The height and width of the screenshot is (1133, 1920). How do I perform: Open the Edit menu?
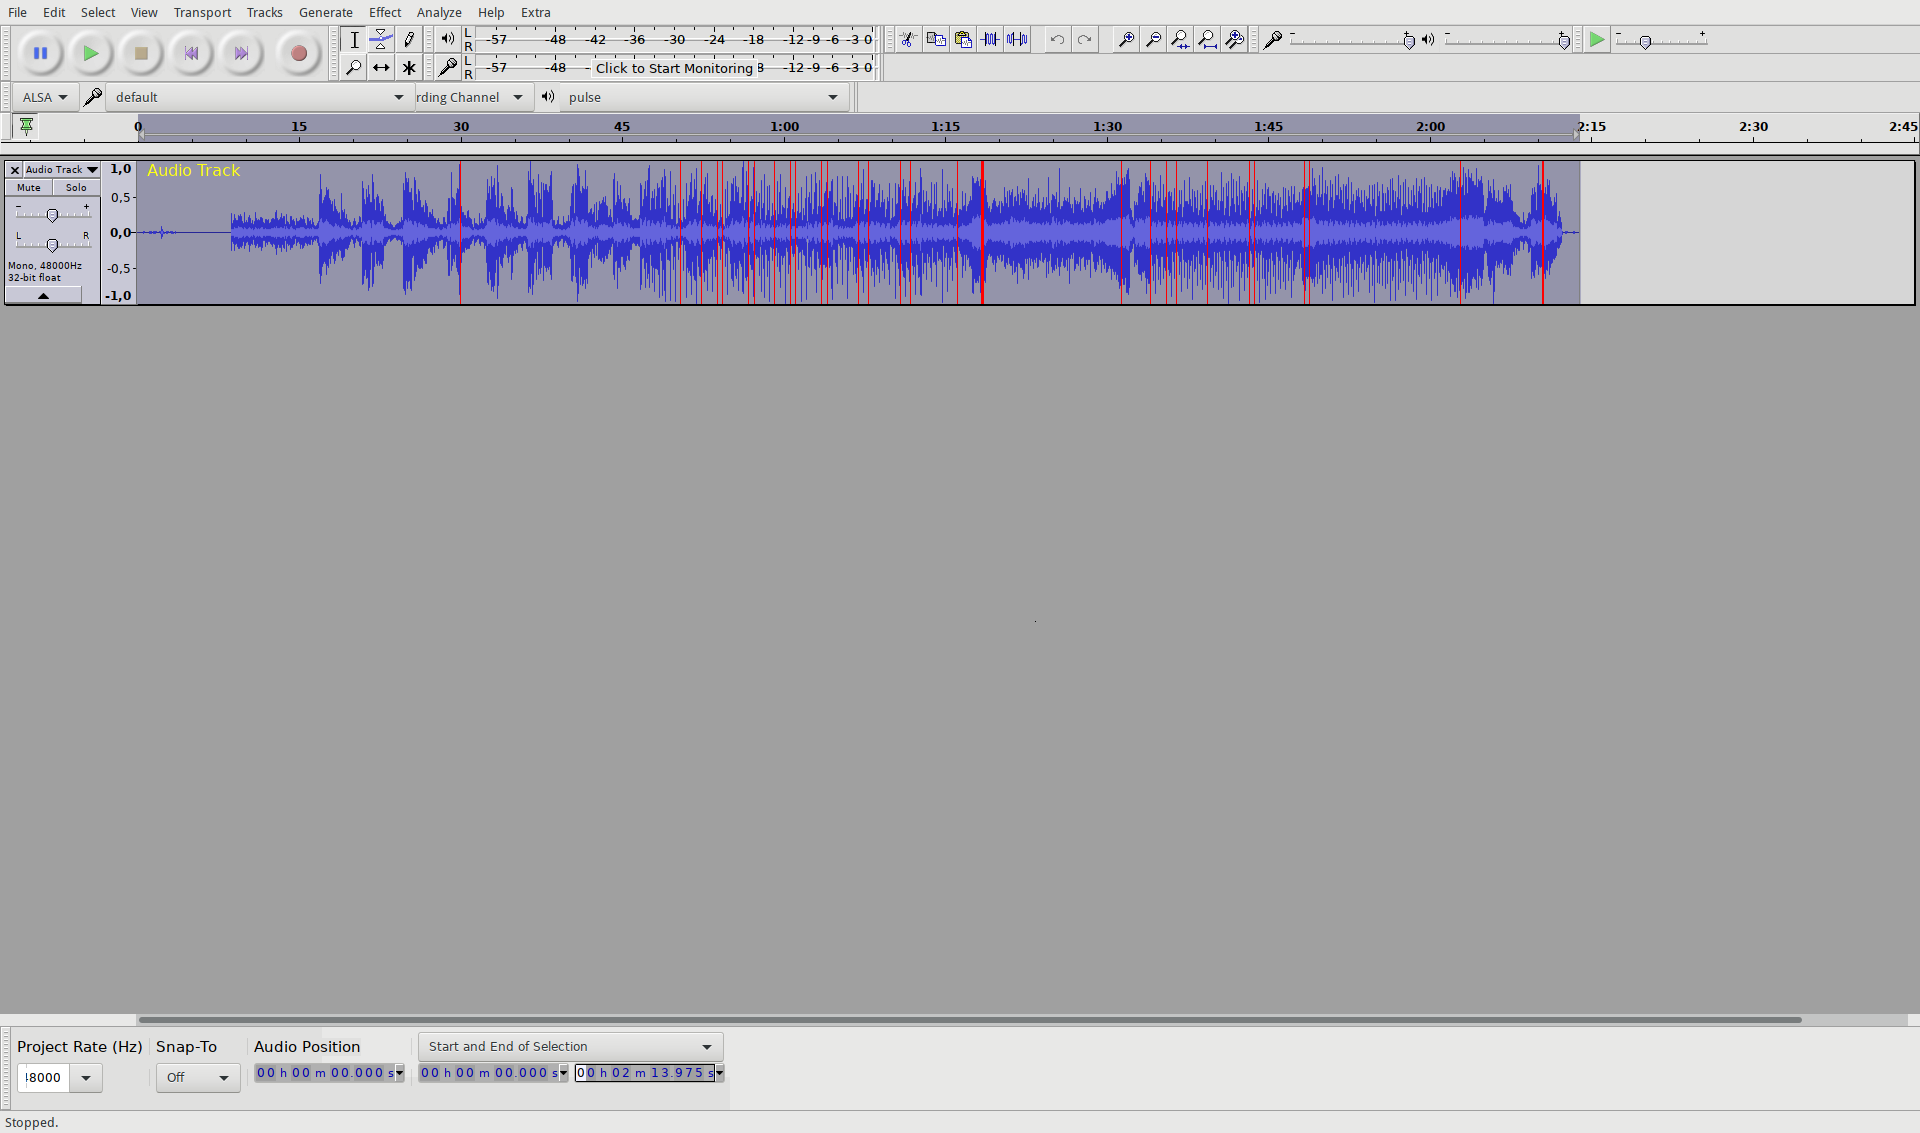(54, 12)
